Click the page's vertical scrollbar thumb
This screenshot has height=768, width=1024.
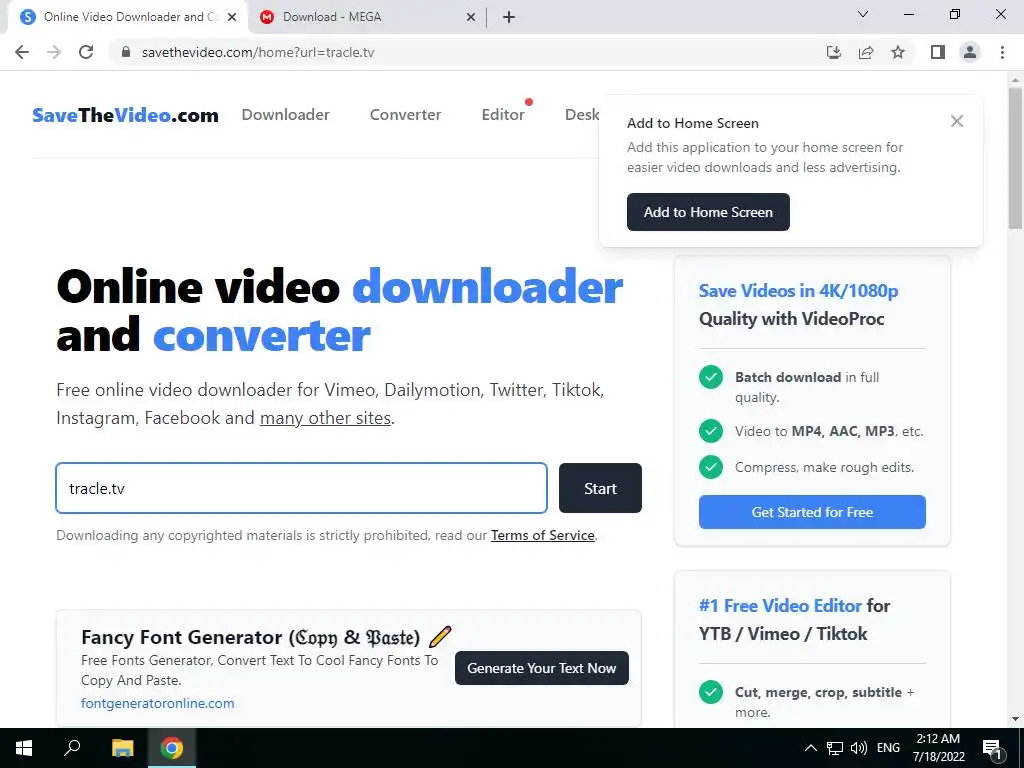1015,157
